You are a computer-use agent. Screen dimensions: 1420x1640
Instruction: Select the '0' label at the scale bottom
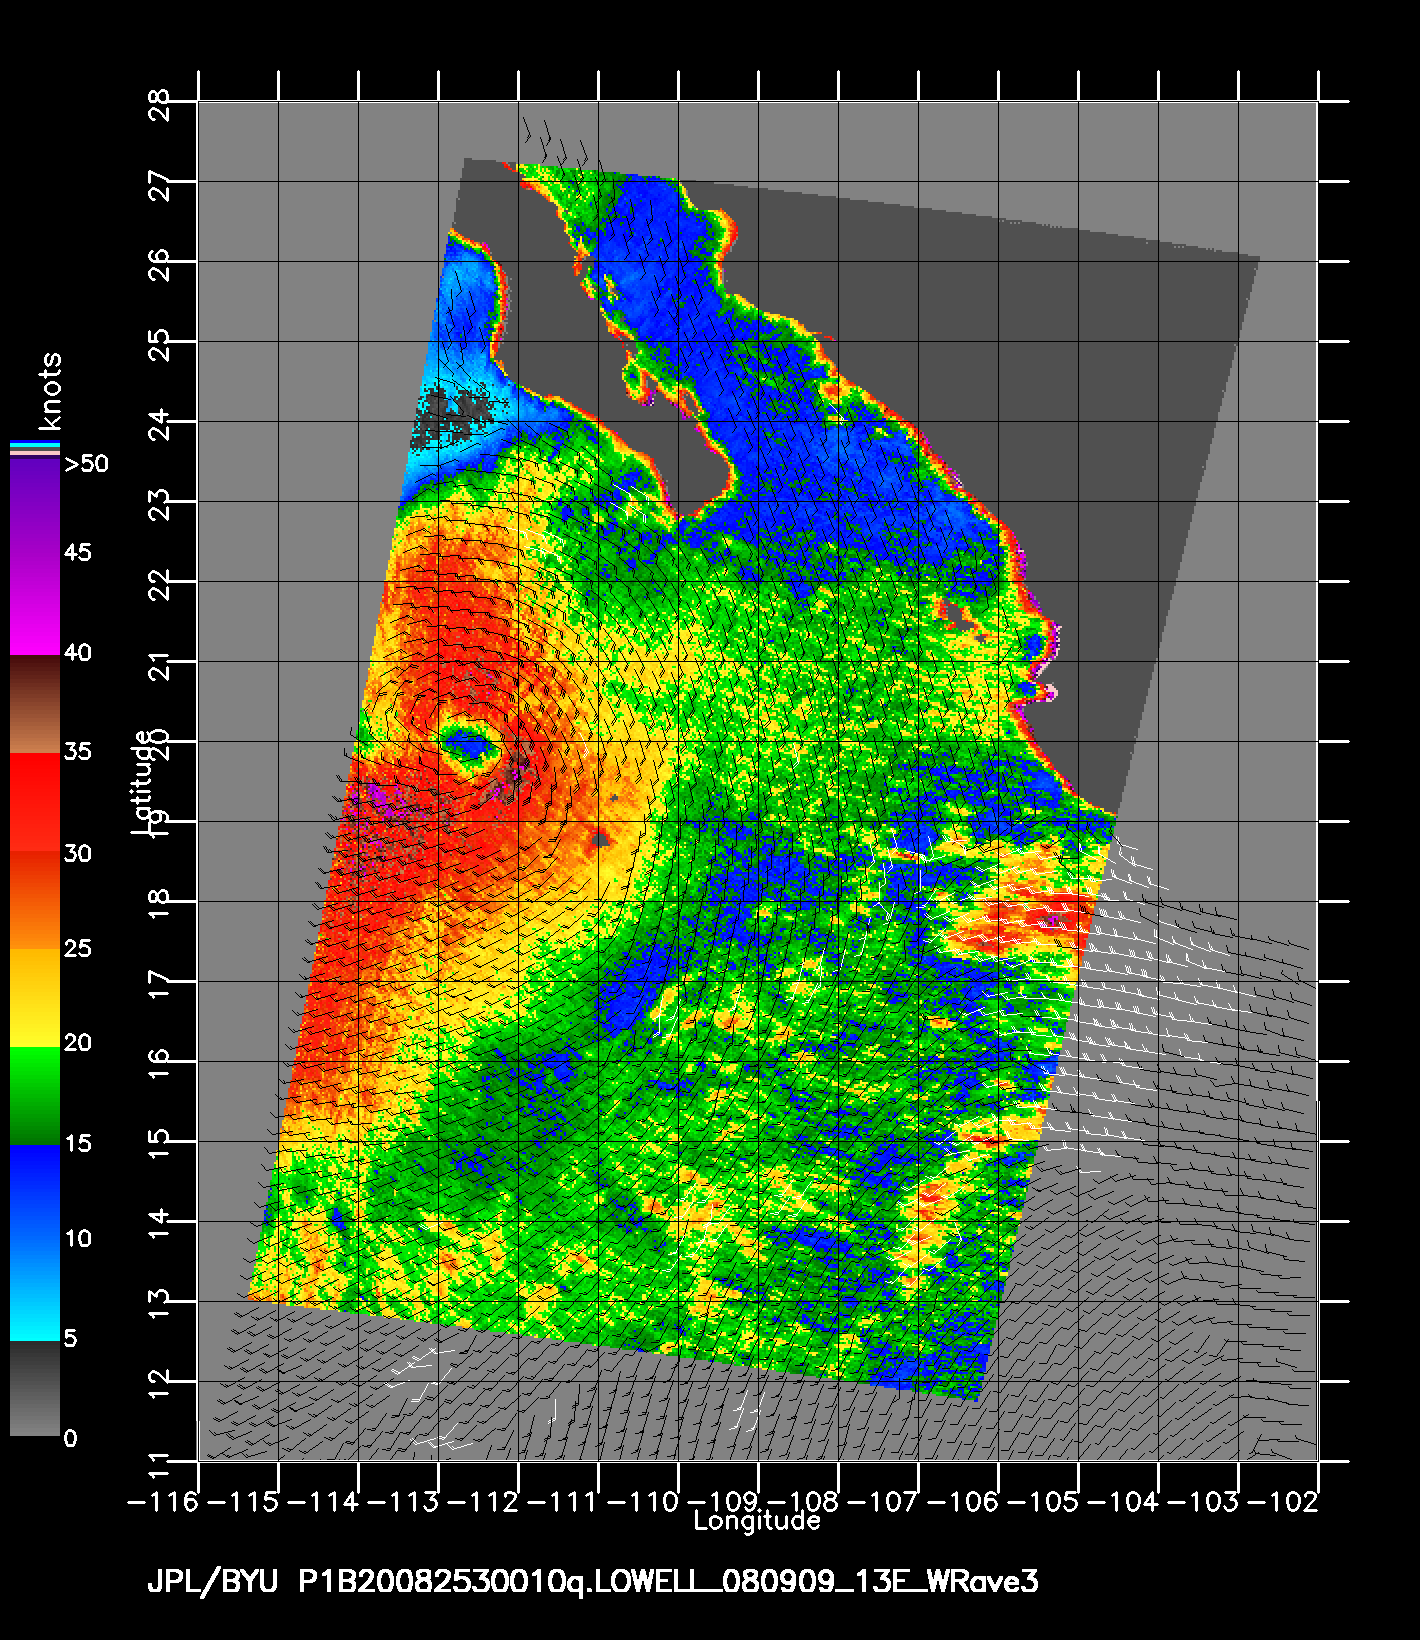point(70,1438)
